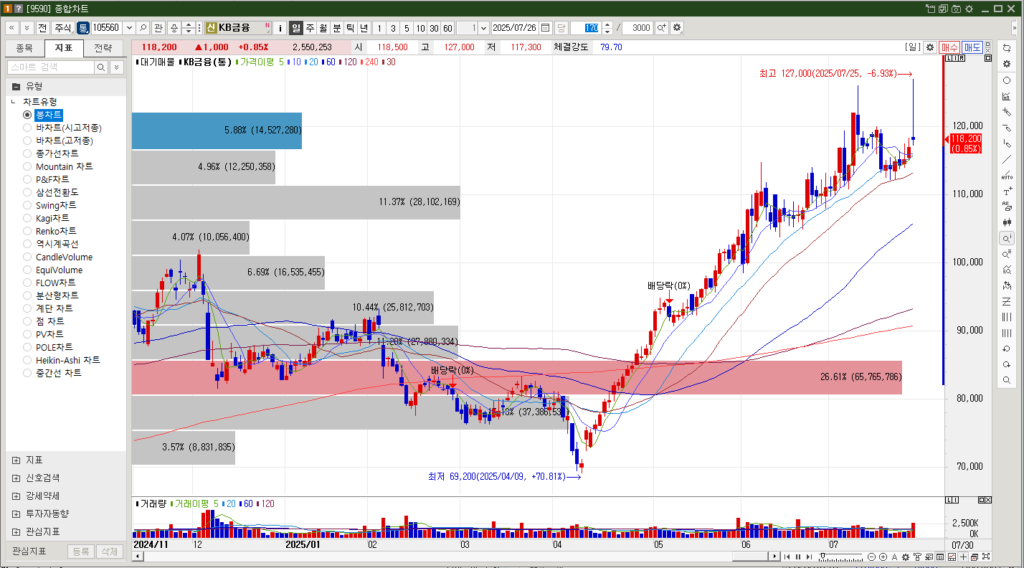The height and width of the screenshot is (568, 1024).
Task: Click the zoom-out minus circle icon
Action: [871, 557]
